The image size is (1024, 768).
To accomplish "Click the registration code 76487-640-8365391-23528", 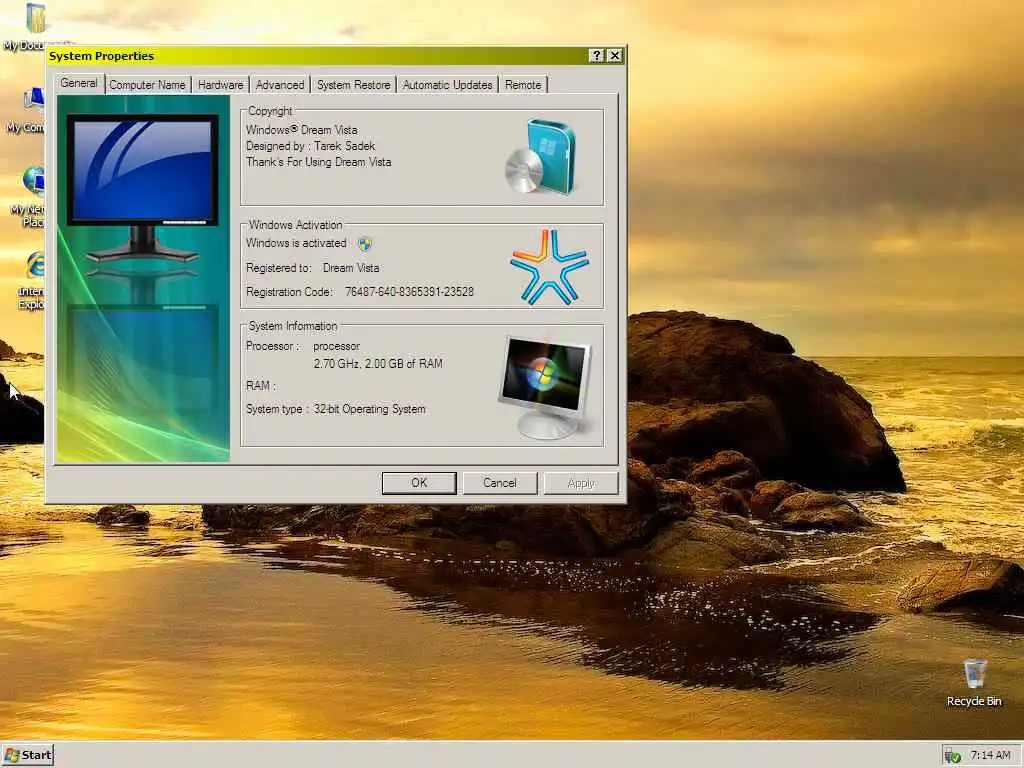I will [x=409, y=292].
